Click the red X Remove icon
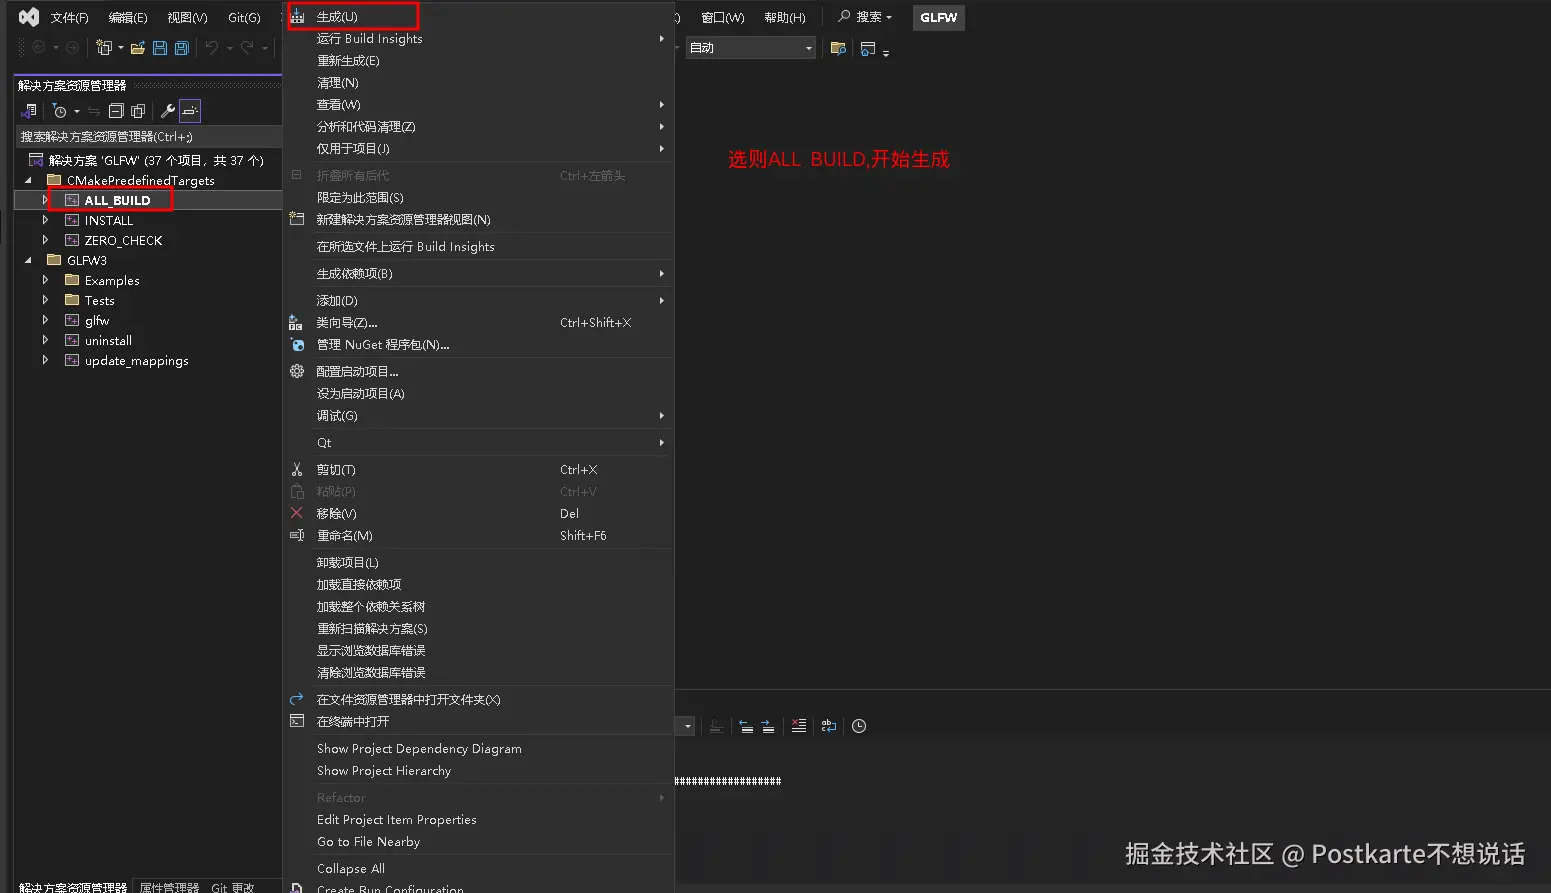The width and height of the screenshot is (1551, 893). (297, 513)
